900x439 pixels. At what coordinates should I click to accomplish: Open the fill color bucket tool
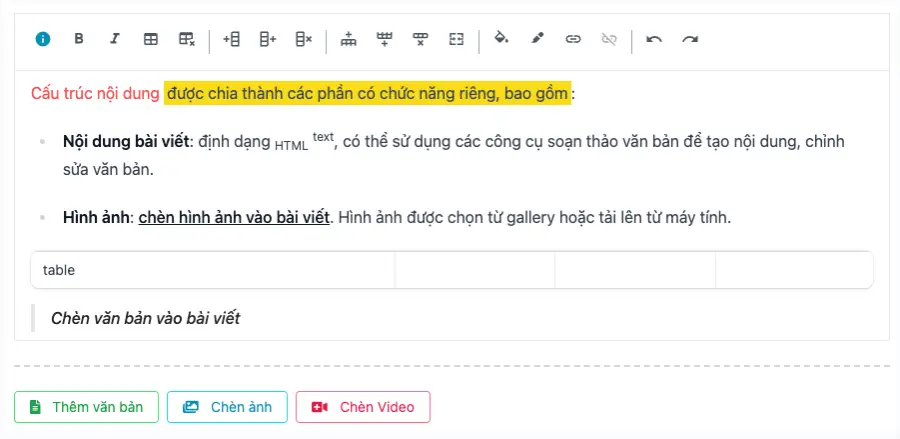click(501, 39)
